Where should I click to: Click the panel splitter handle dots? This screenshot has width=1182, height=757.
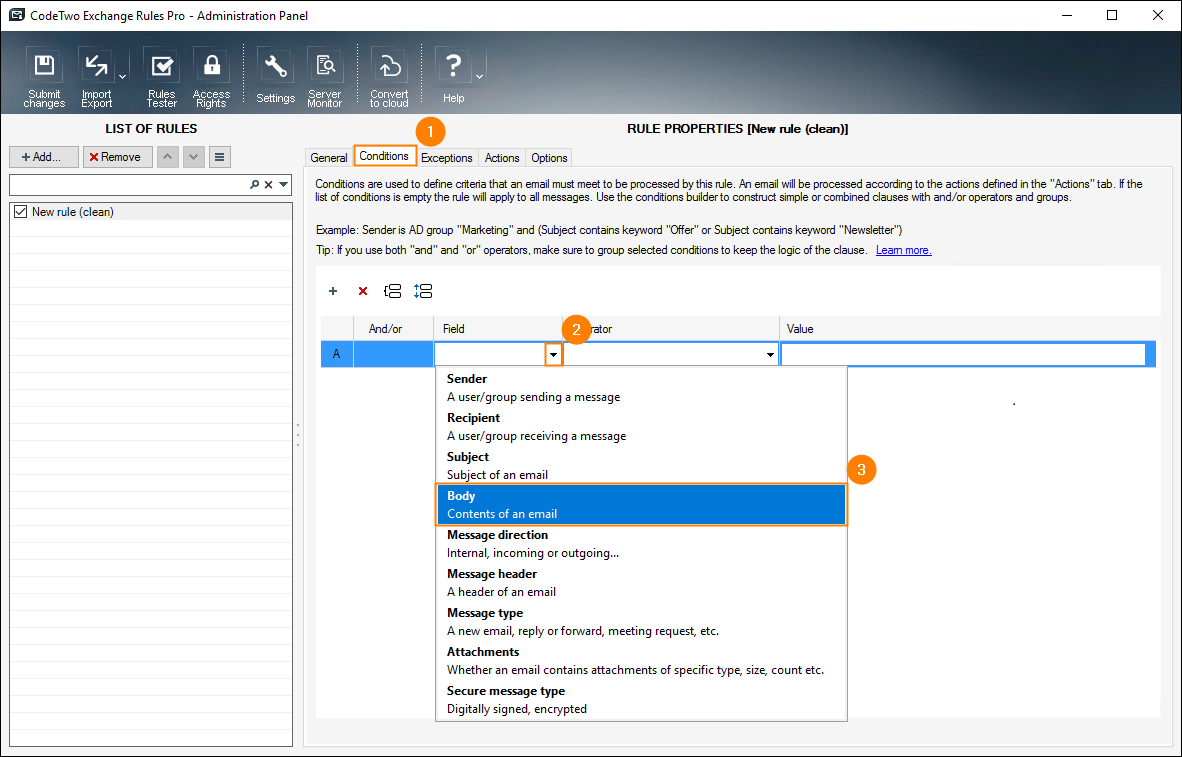click(298, 435)
